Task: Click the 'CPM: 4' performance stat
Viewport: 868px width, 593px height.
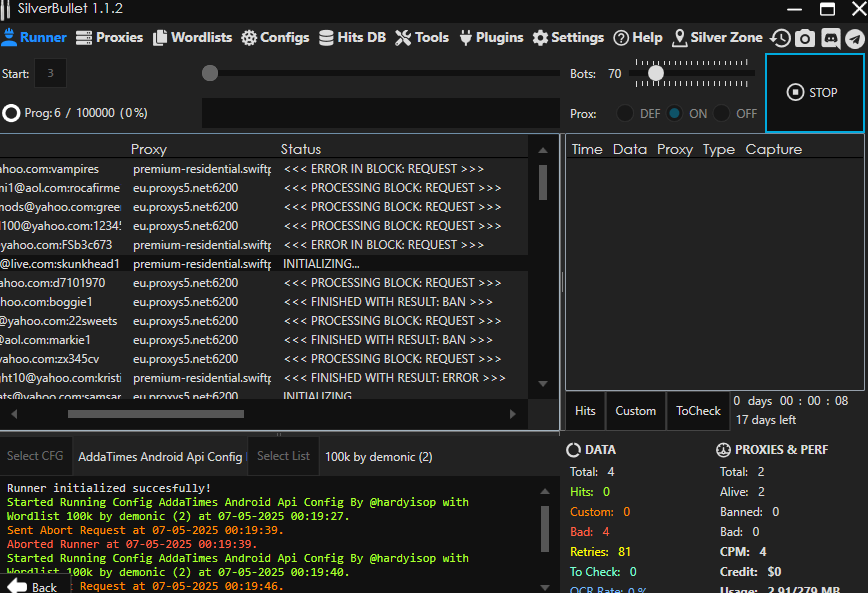Action: coord(743,552)
